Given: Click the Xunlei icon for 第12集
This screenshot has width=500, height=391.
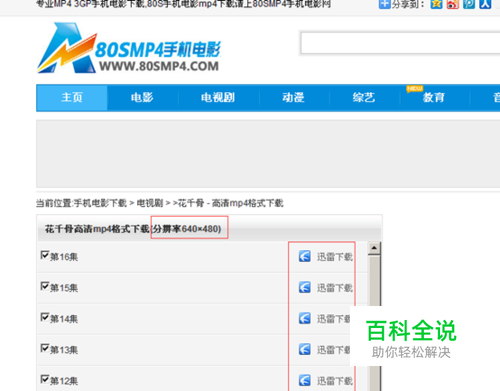Looking at the screenshot, I should point(305,380).
